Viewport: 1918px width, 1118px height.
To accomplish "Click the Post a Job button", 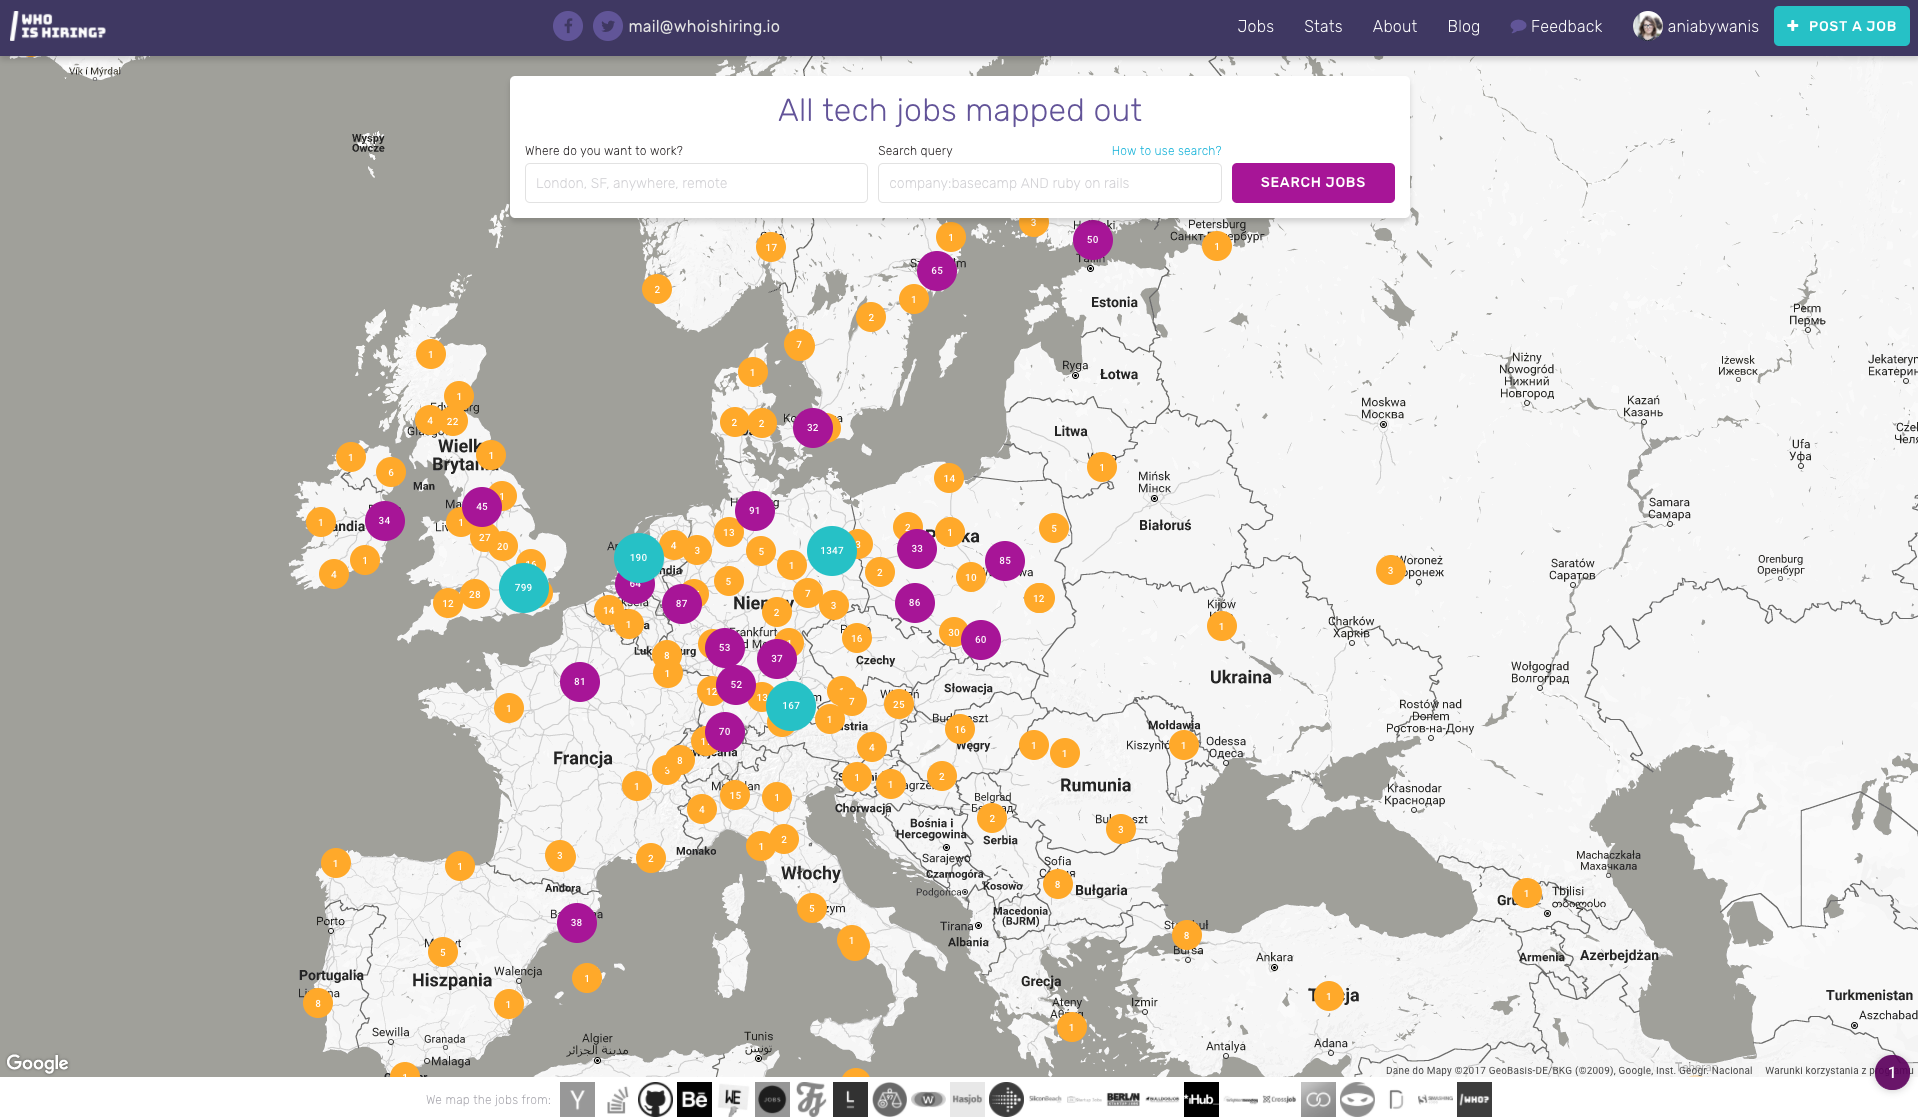I will [x=1841, y=26].
